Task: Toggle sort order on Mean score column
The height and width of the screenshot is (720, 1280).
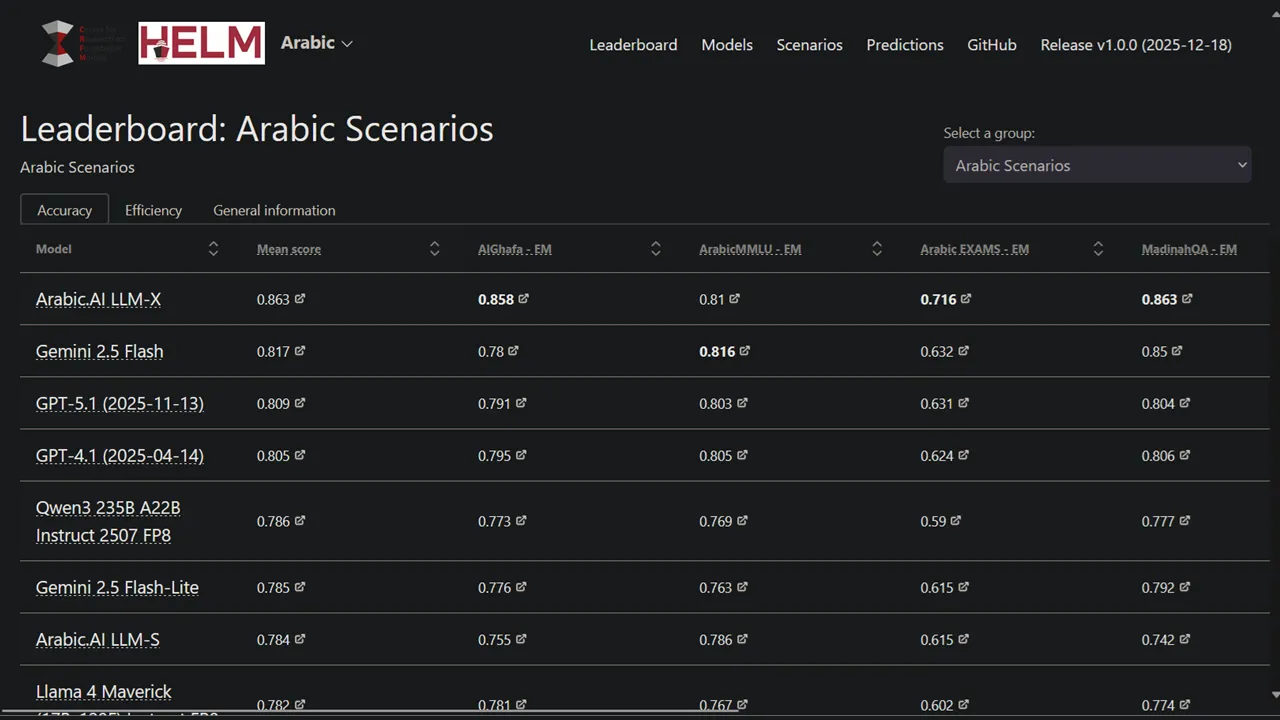Action: [x=434, y=247]
